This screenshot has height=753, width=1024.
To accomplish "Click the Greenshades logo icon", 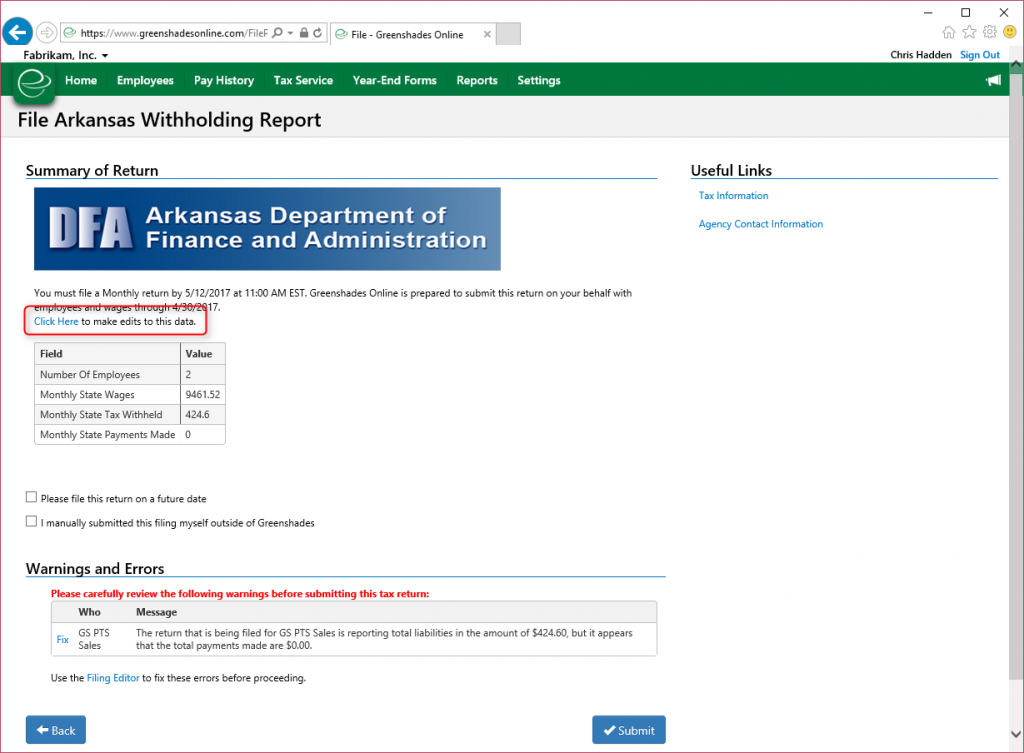I will pos(34,83).
